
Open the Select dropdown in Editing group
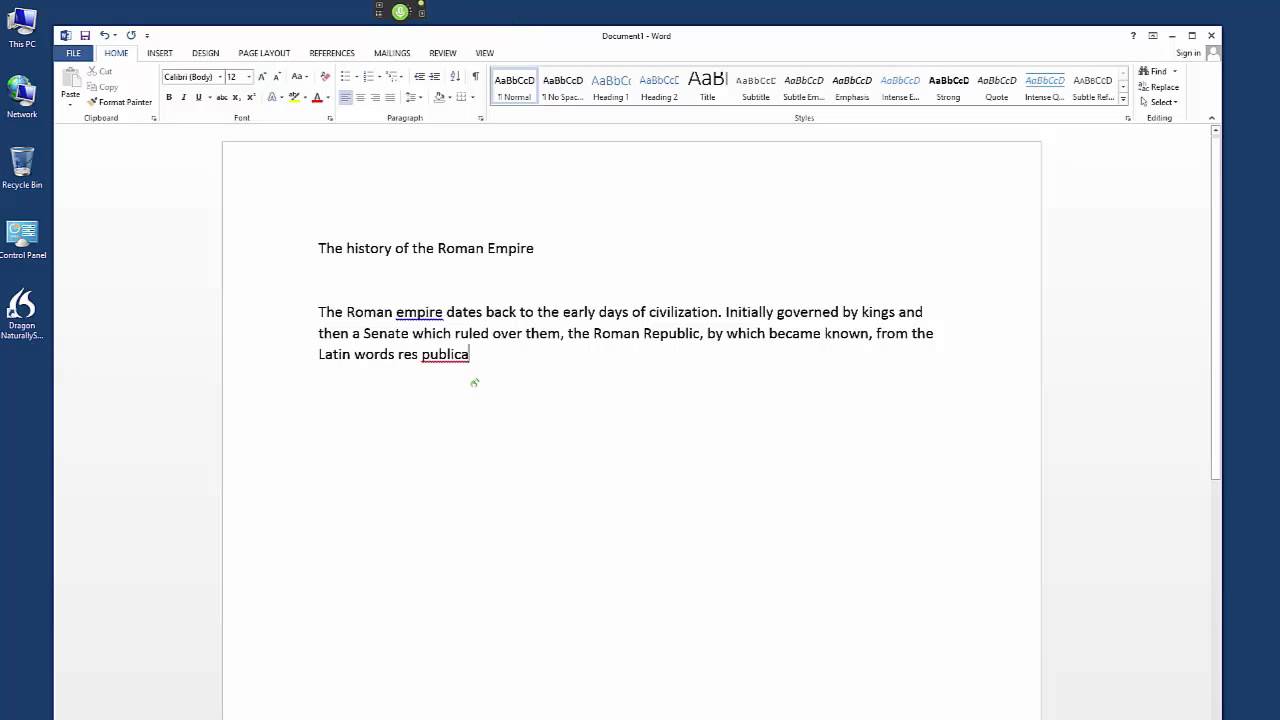1159,102
